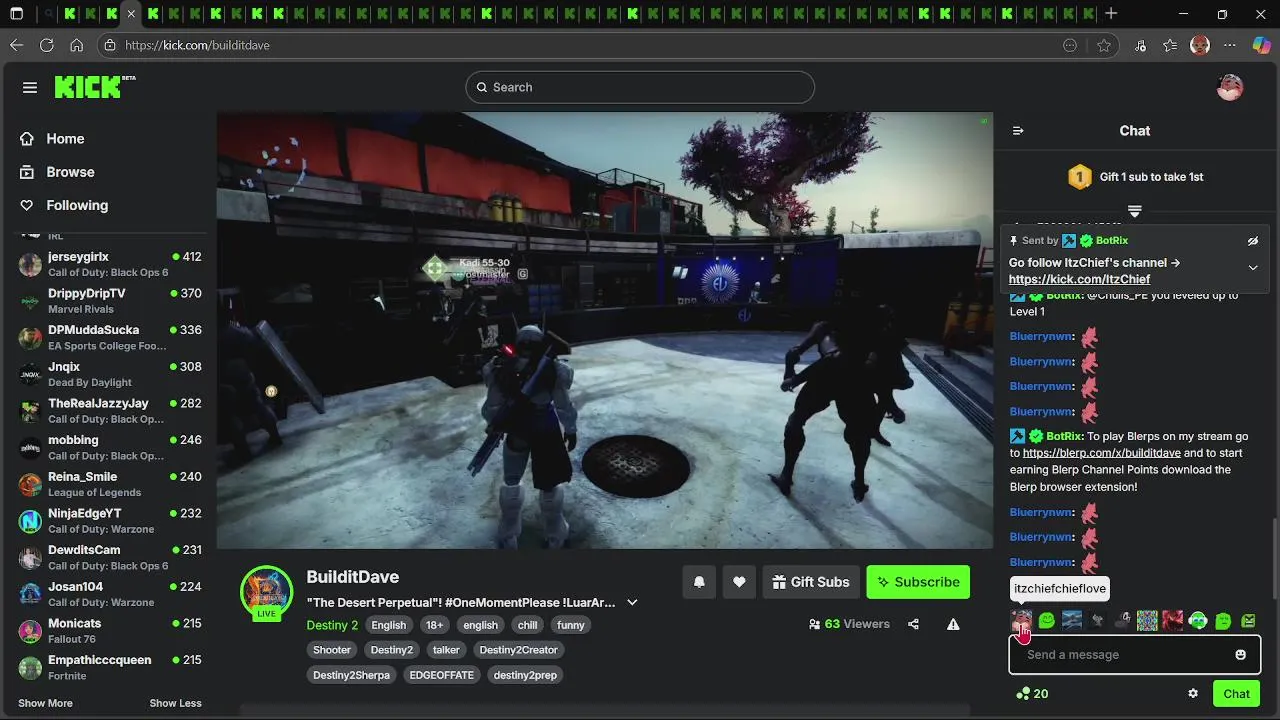Viewport: 1280px width, 720px height.
Task: Select the 18+ tag
Action: [434, 625]
